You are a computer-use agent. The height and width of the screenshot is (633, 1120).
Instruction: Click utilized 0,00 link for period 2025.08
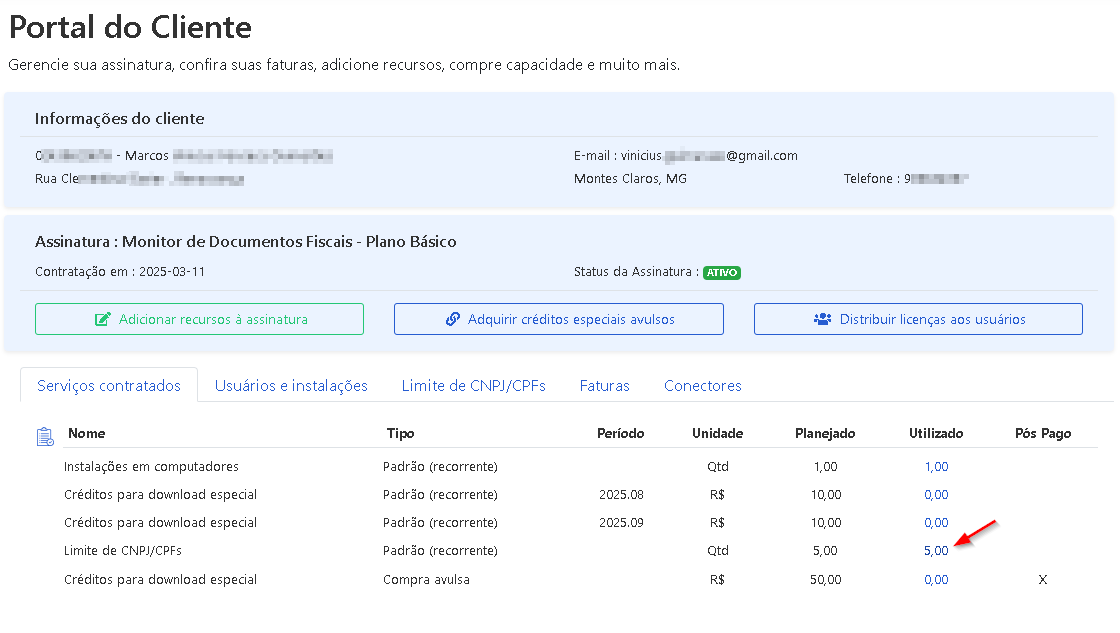coord(936,495)
